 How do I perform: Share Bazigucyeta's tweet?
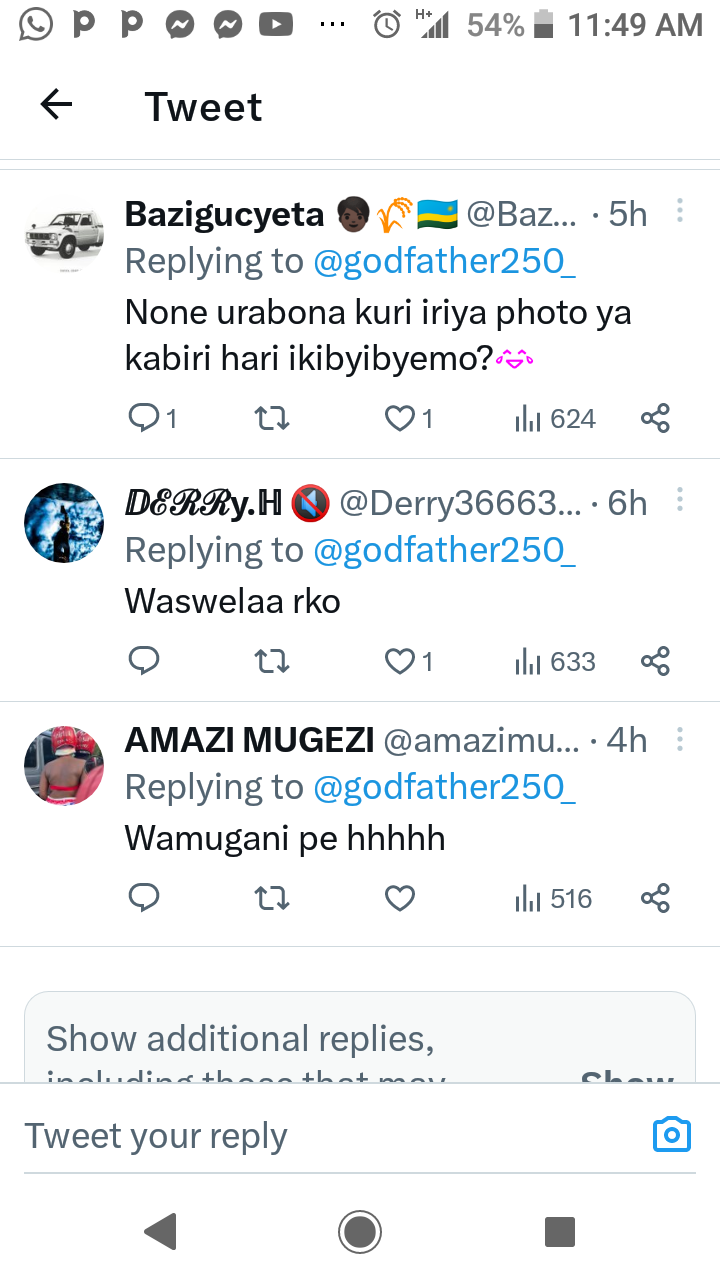(655, 418)
